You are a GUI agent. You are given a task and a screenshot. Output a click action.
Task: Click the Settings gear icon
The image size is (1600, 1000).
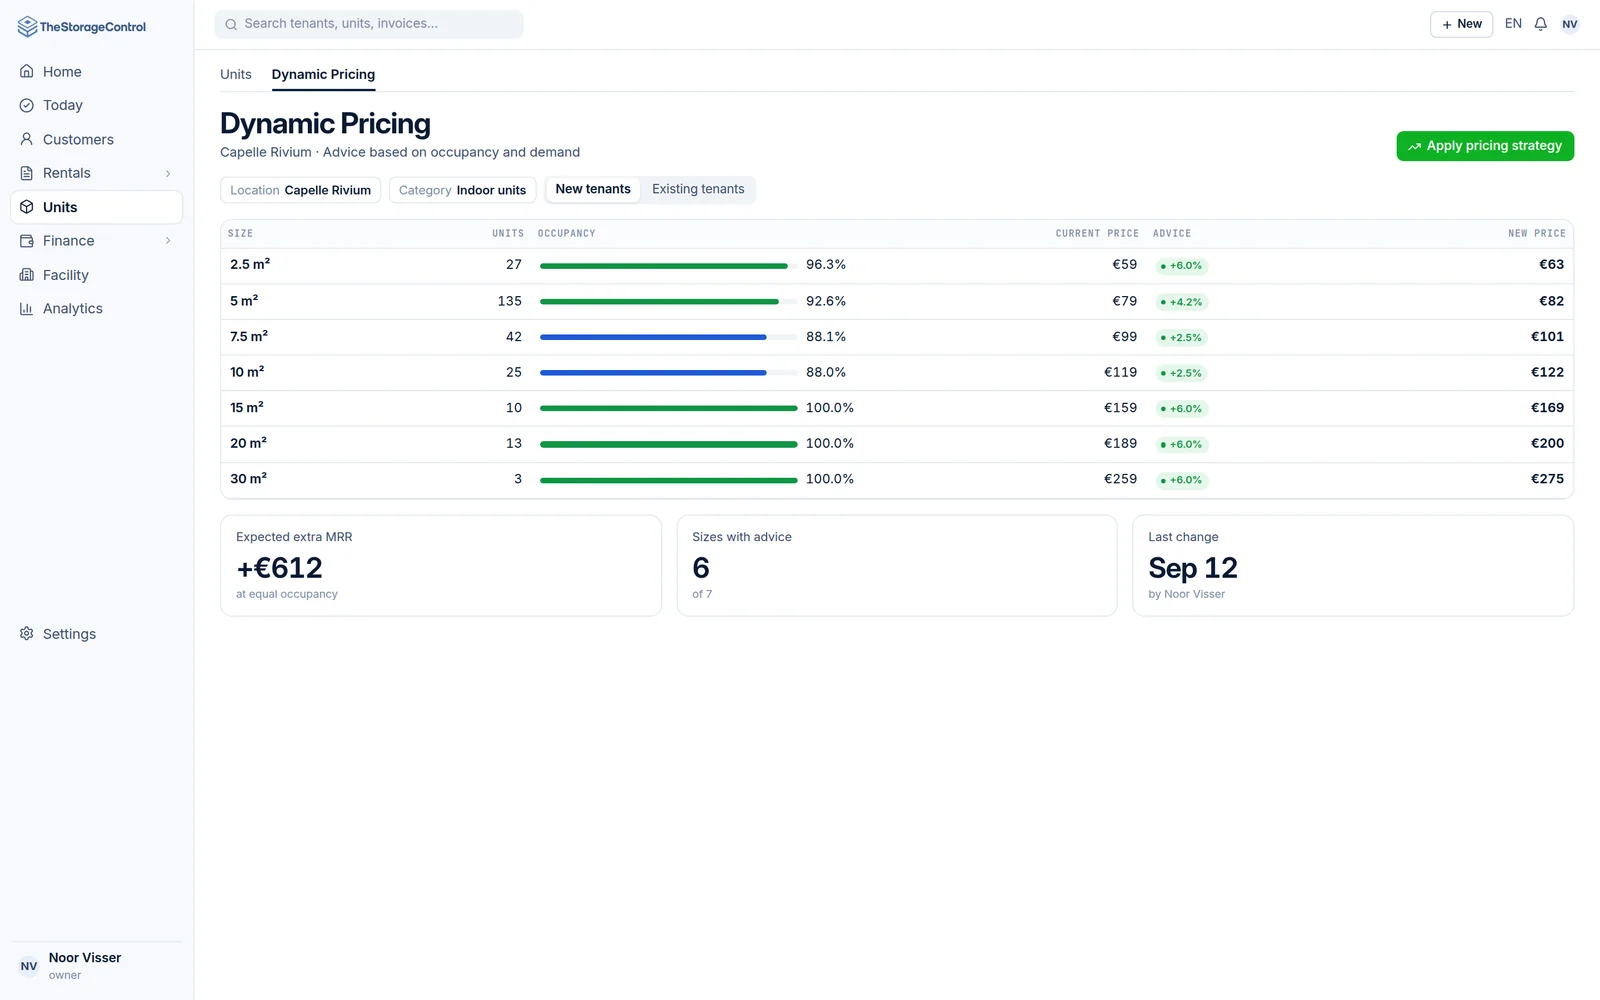27,634
